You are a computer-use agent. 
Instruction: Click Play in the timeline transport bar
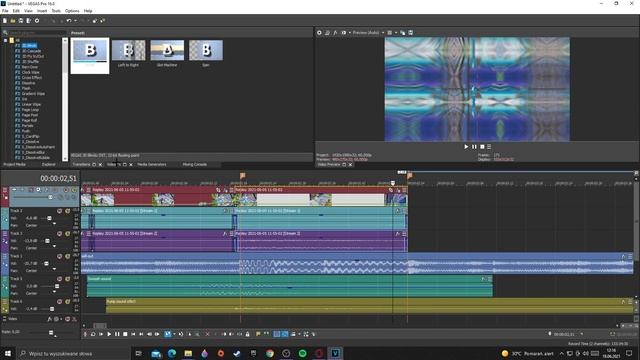(109, 334)
